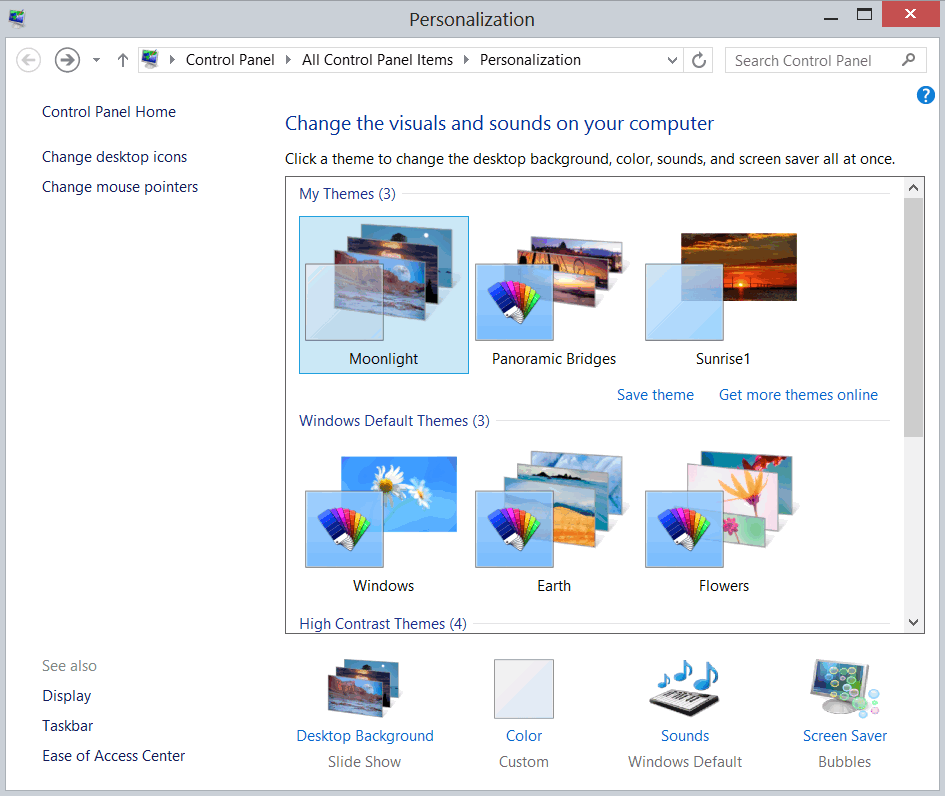The height and width of the screenshot is (796, 945).
Task: Click All Control Panel Items breadcrumb
Action: pyautogui.click(x=377, y=60)
